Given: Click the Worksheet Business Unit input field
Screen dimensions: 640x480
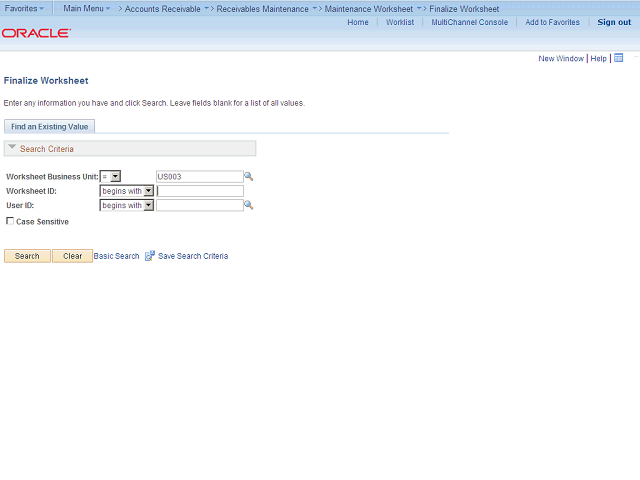Looking at the screenshot, I should 200,176.
